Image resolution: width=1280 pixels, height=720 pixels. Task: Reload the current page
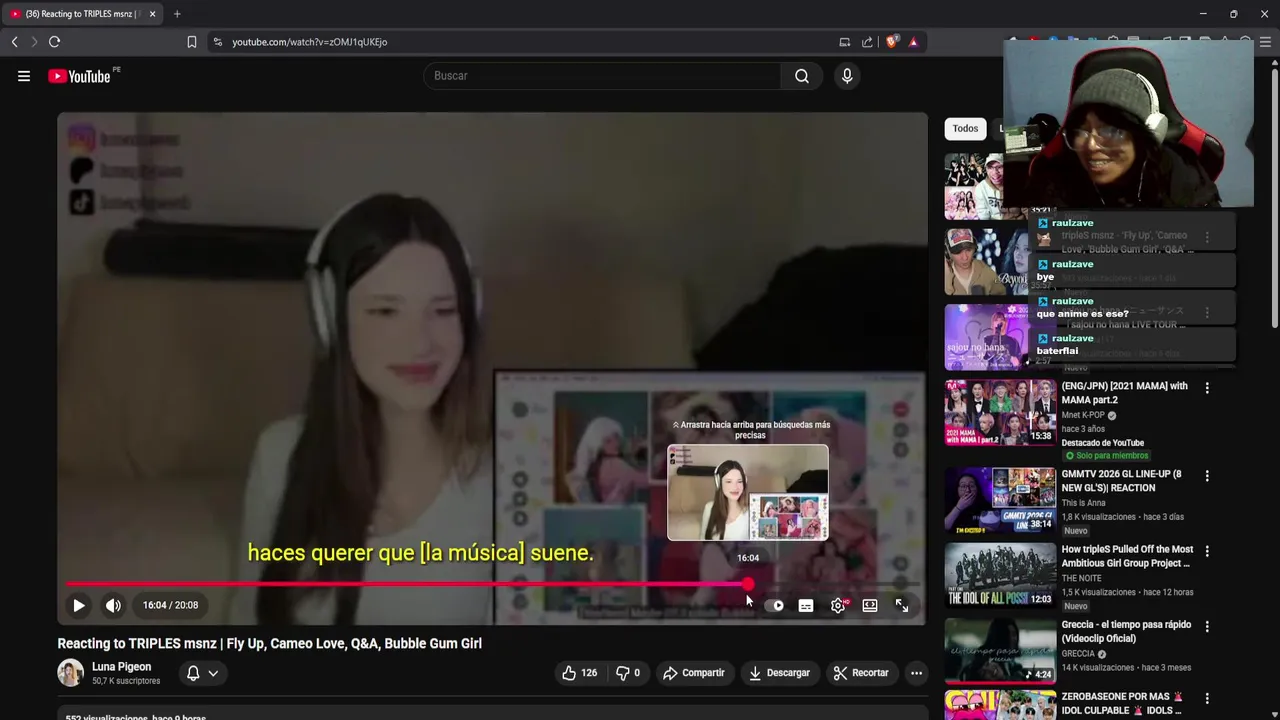click(54, 42)
